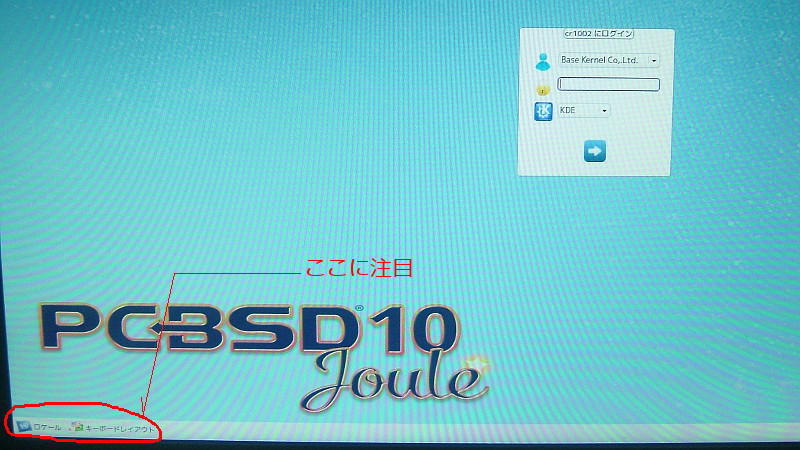This screenshot has width=800, height=450.
Task: Open the user selection dropdown
Action: coord(609,60)
